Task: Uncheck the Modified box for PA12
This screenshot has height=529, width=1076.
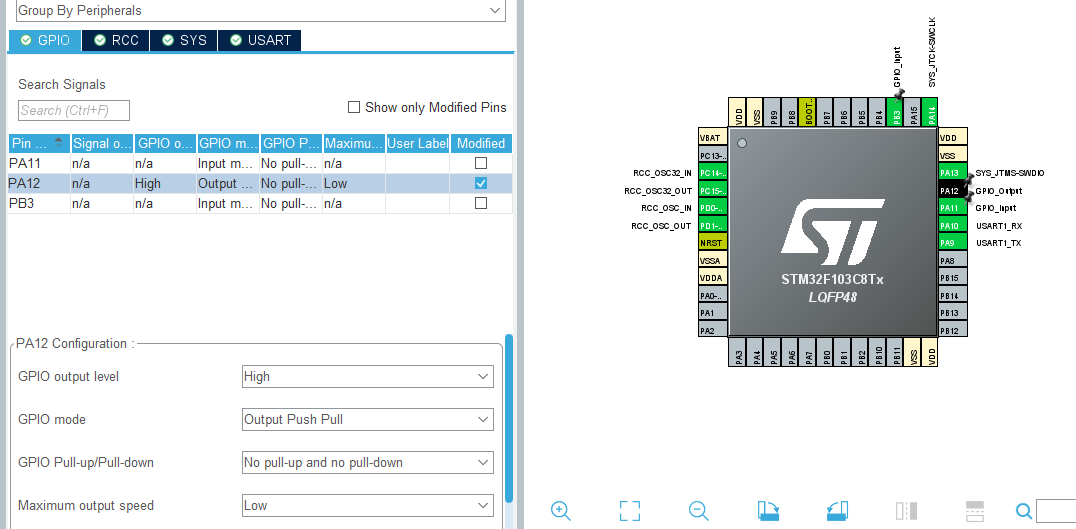Action: 481,183
